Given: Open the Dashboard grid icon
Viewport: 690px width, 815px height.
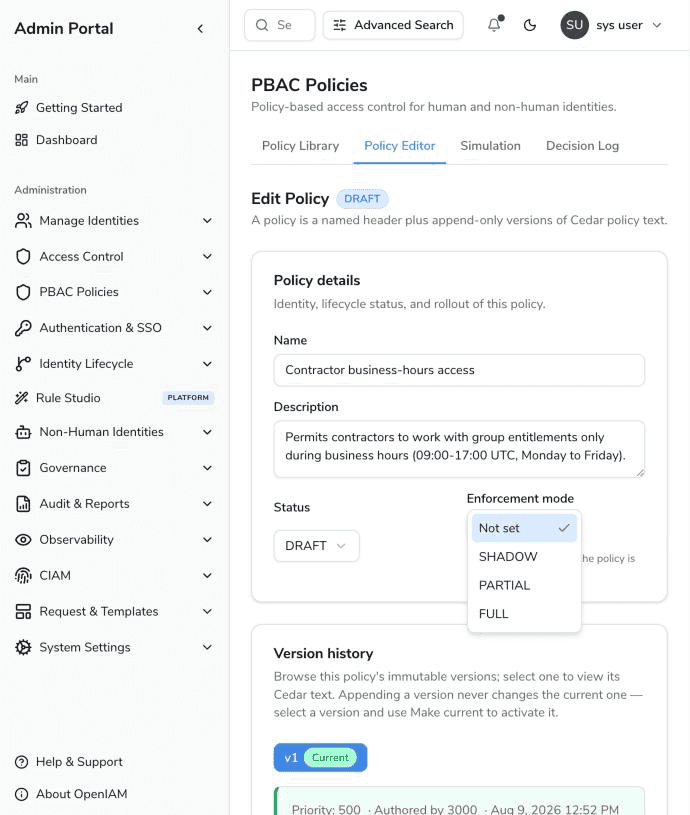Looking at the screenshot, I should [21, 140].
